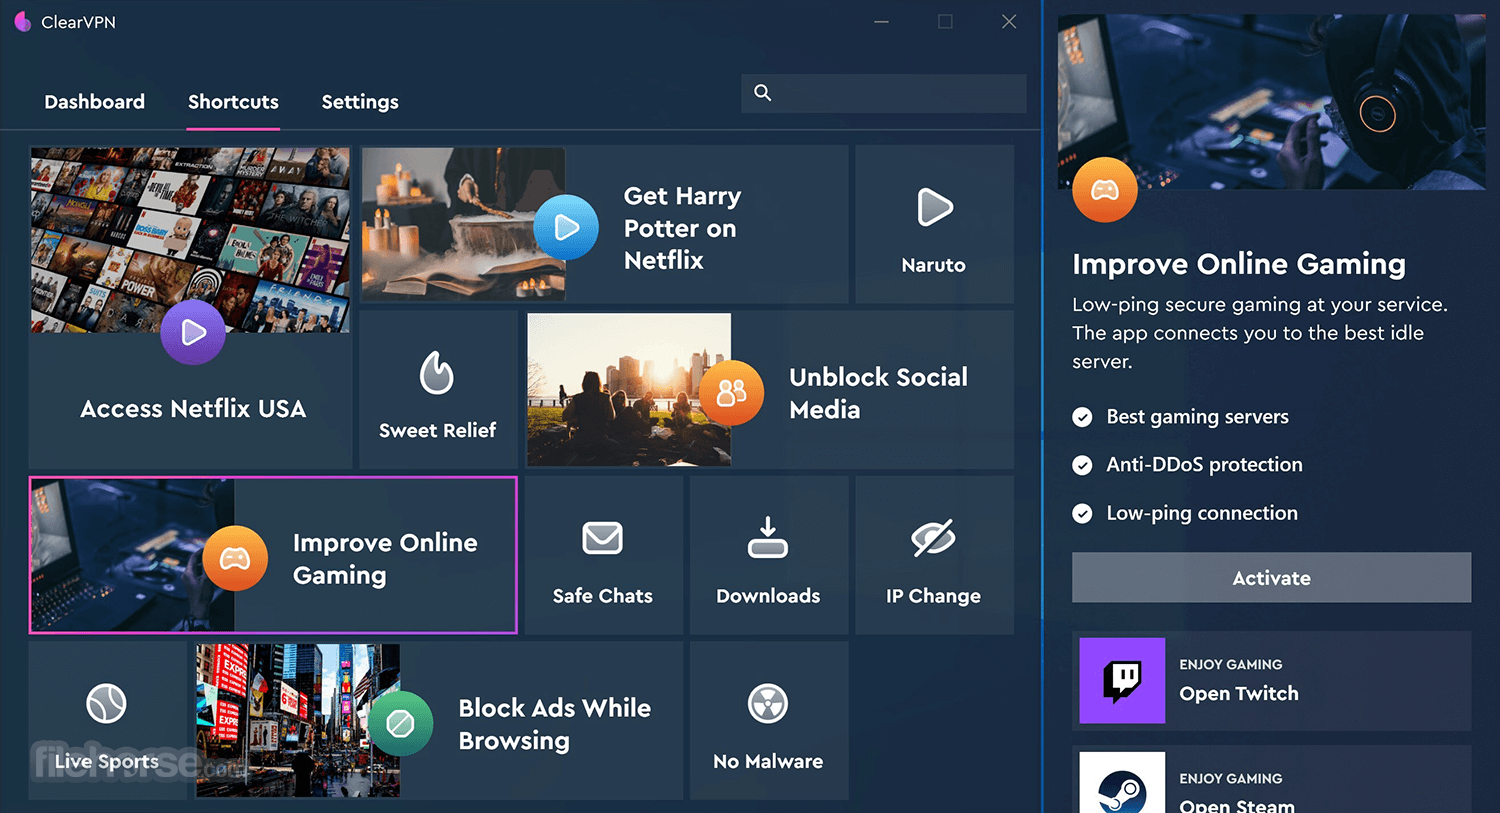Click the checkmark beside Anti-DDoS protection
The height and width of the screenshot is (813, 1500).
(x=1082, y=465)
